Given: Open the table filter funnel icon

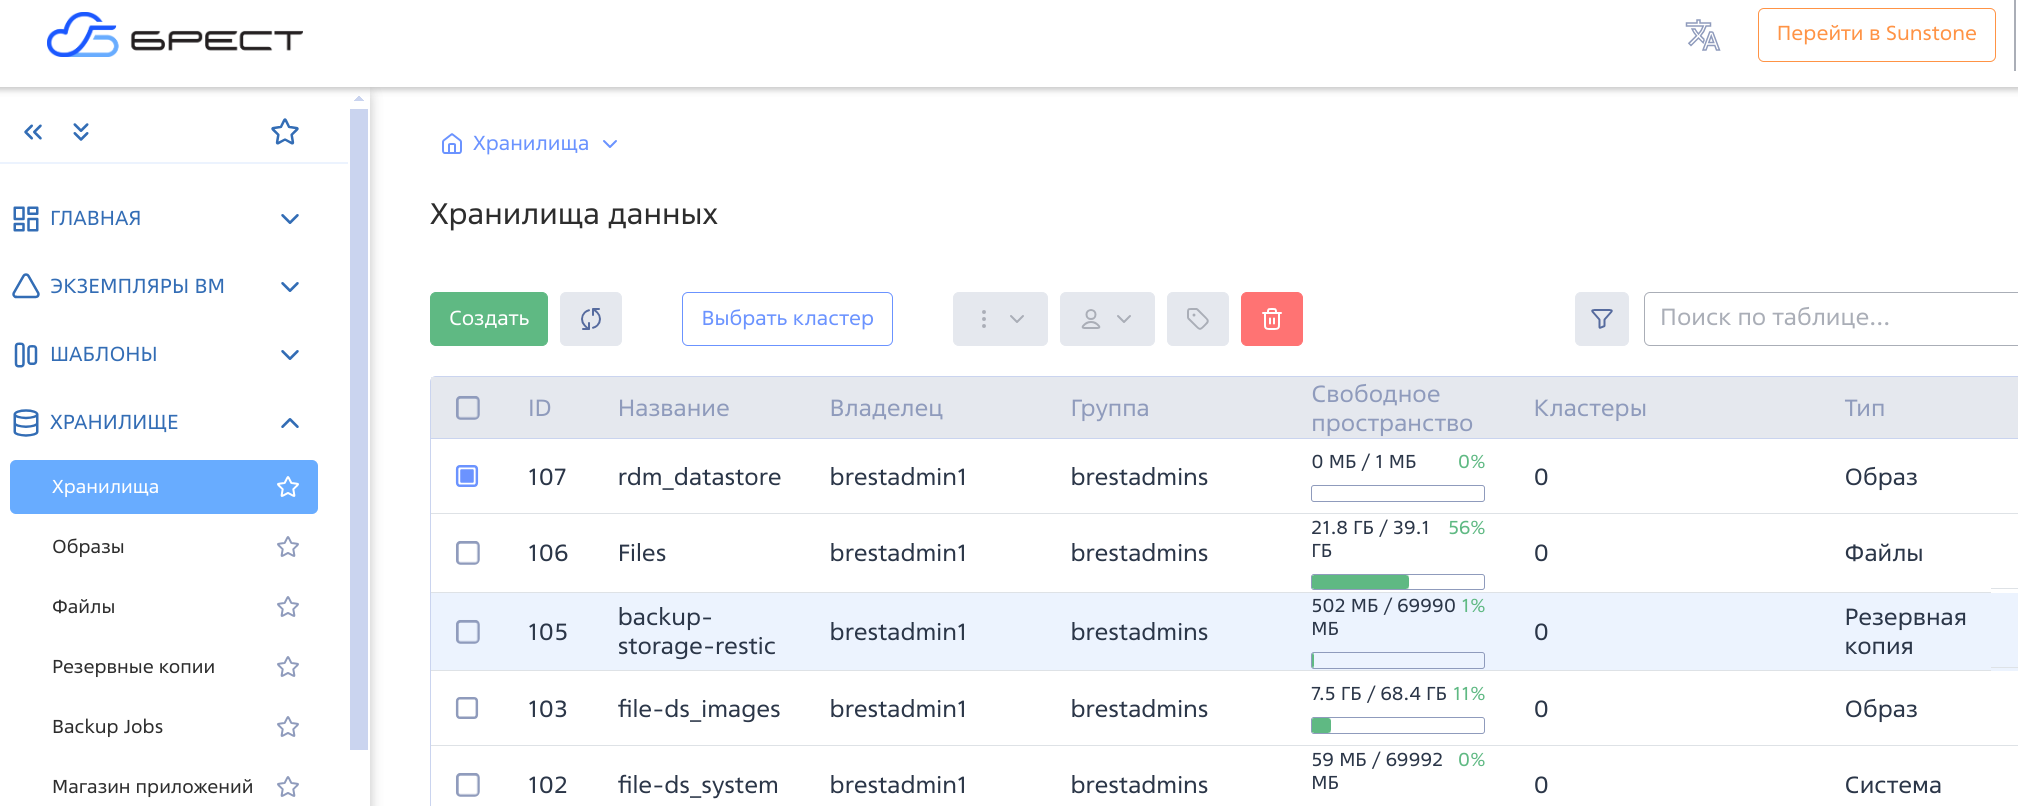Looking at the screenshot, I should (1601, 319).
